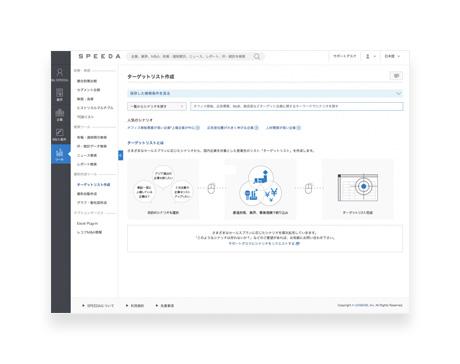Click the highlighted blue tools icon in sidebar
The image size is (460, 364).
click(60, 154)
